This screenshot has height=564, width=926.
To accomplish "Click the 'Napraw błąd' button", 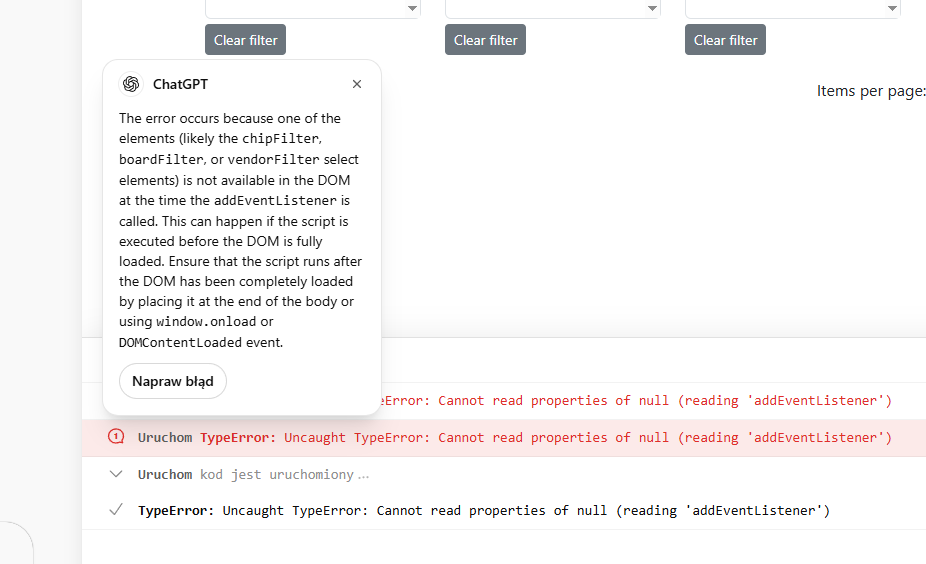I will tap(172, 381).
